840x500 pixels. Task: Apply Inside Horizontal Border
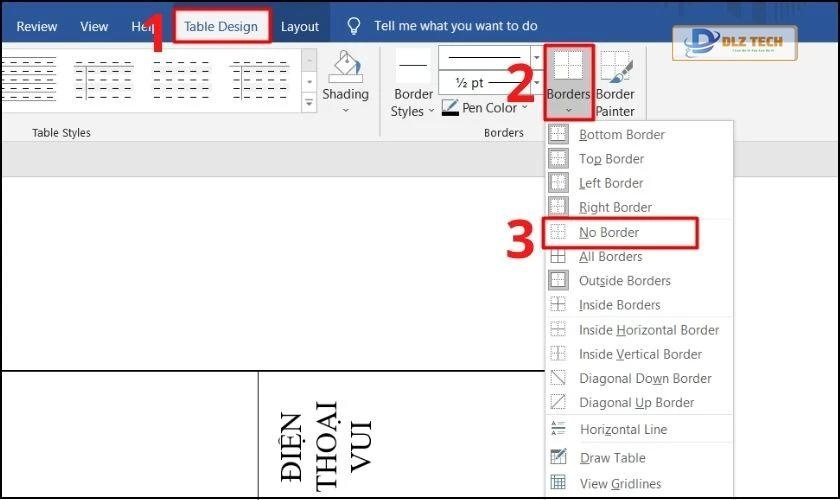(x=648, y=330)
